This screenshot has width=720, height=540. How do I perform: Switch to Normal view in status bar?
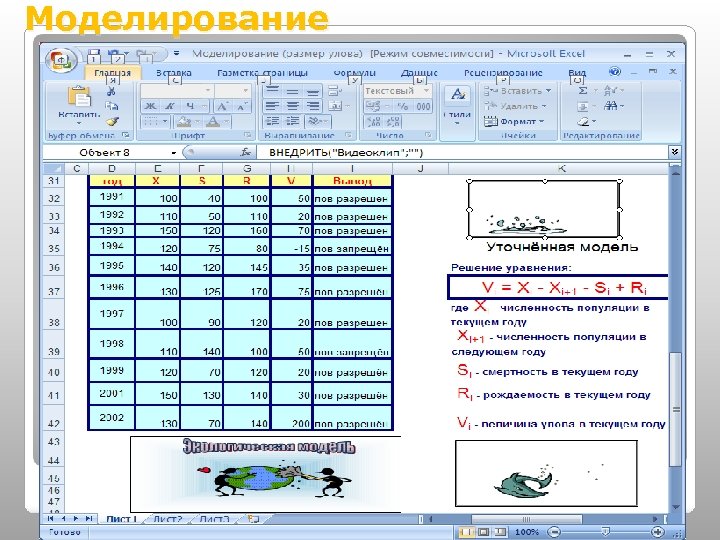point(467,532)
